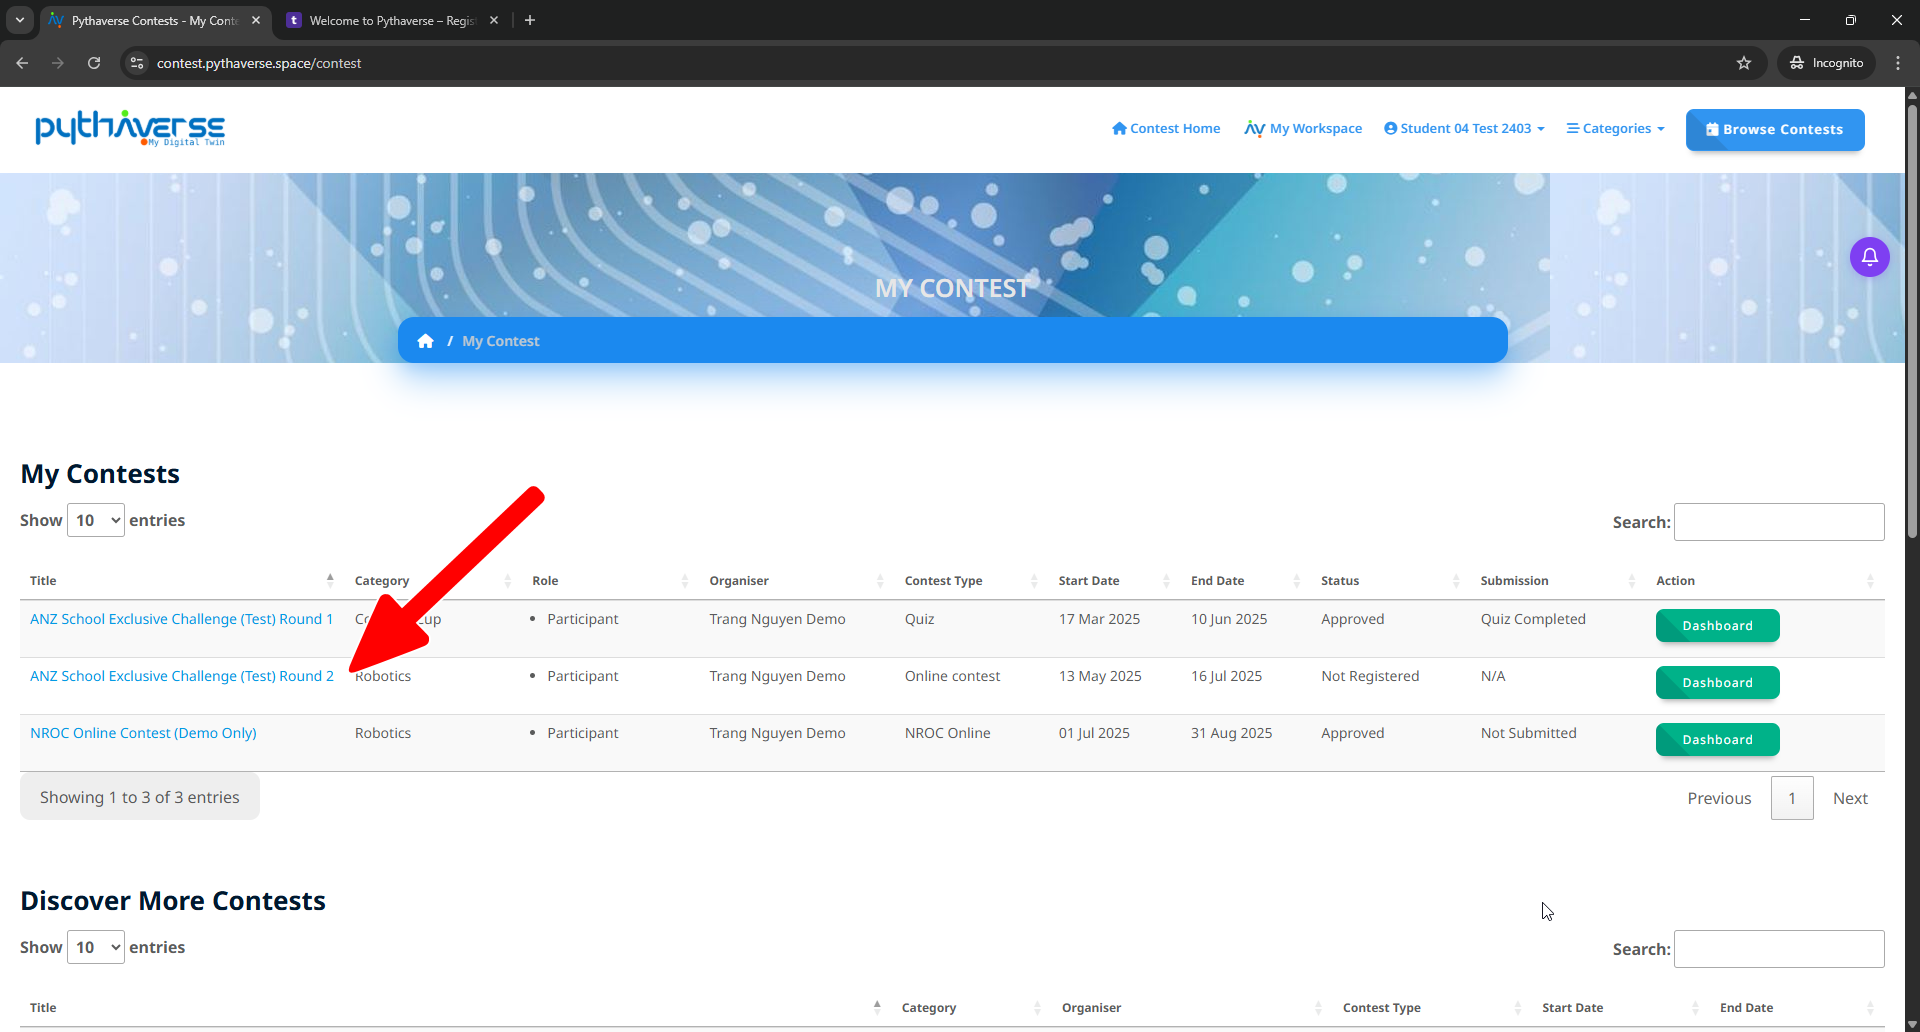This screenshot has height=1032, width=1920.
Task: Open NROC Online Contest (Demo Only)
Action: [x=143, y=733]
